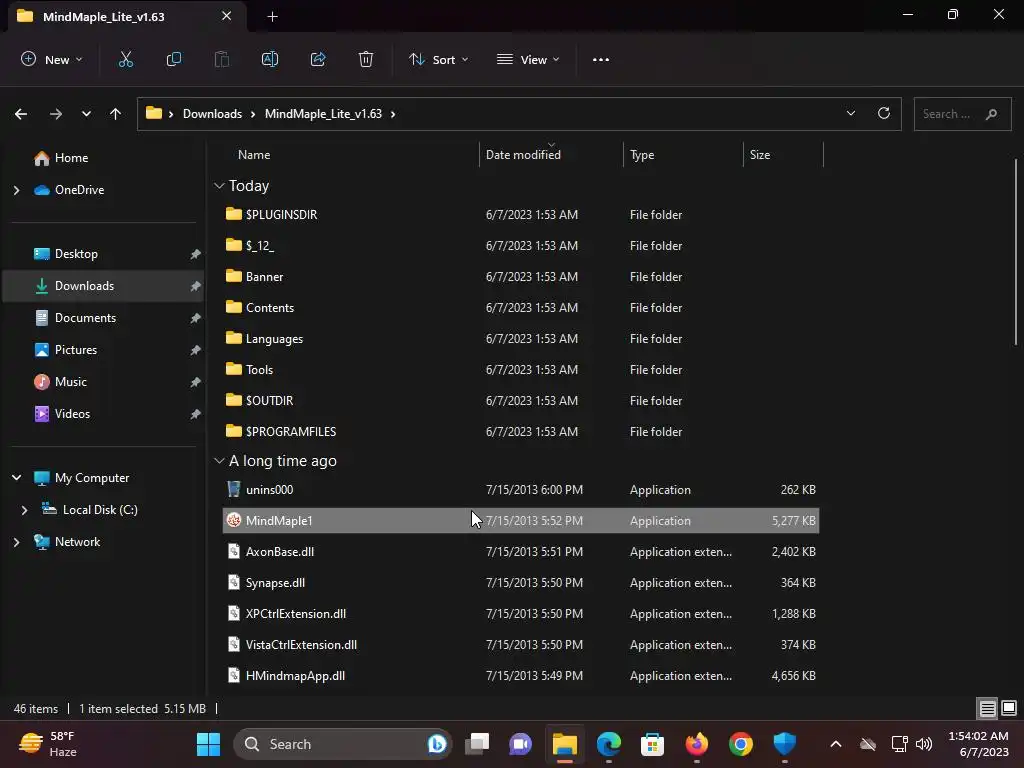Click the Share icon in toolbar
The image size is (1024, 768).
[x=318, y=59]
